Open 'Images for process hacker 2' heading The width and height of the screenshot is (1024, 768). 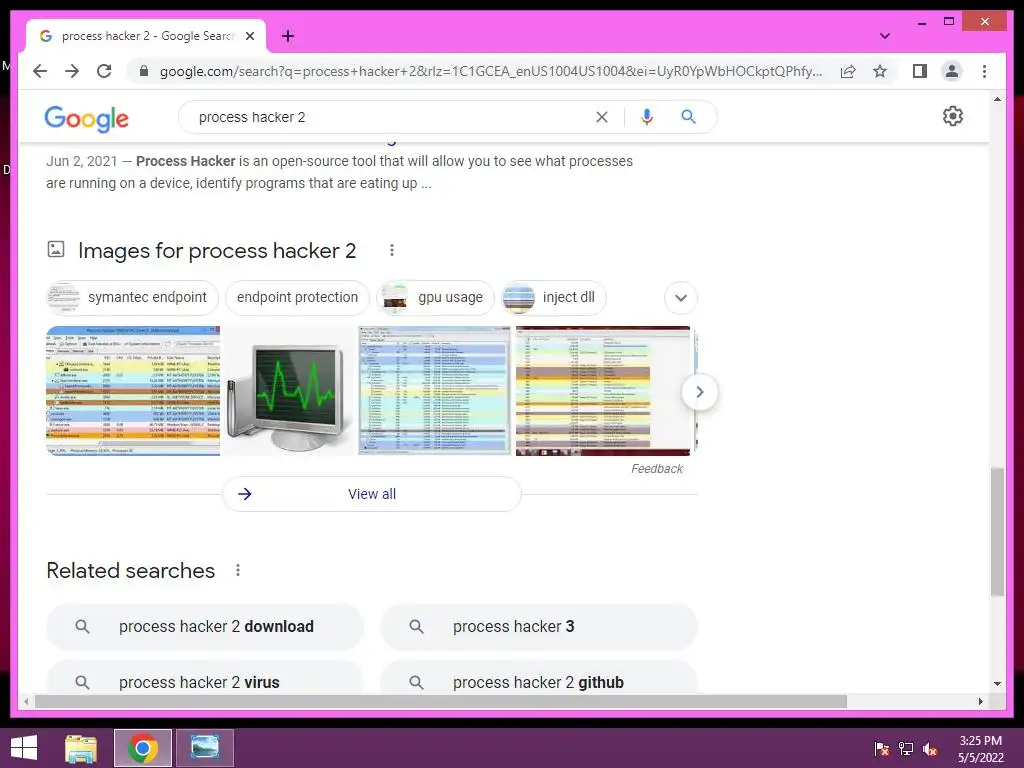point(217,251)
